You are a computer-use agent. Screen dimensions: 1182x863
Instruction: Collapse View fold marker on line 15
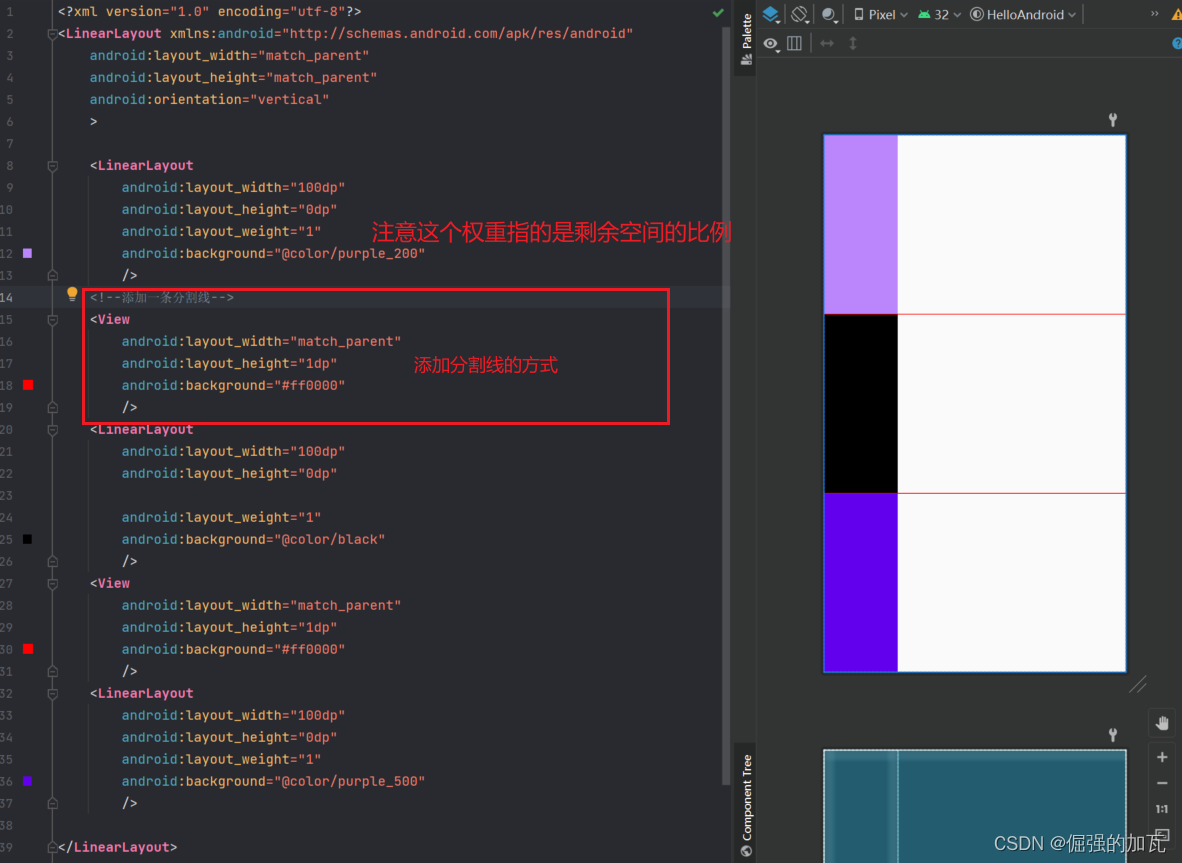[x=53, y=320]
